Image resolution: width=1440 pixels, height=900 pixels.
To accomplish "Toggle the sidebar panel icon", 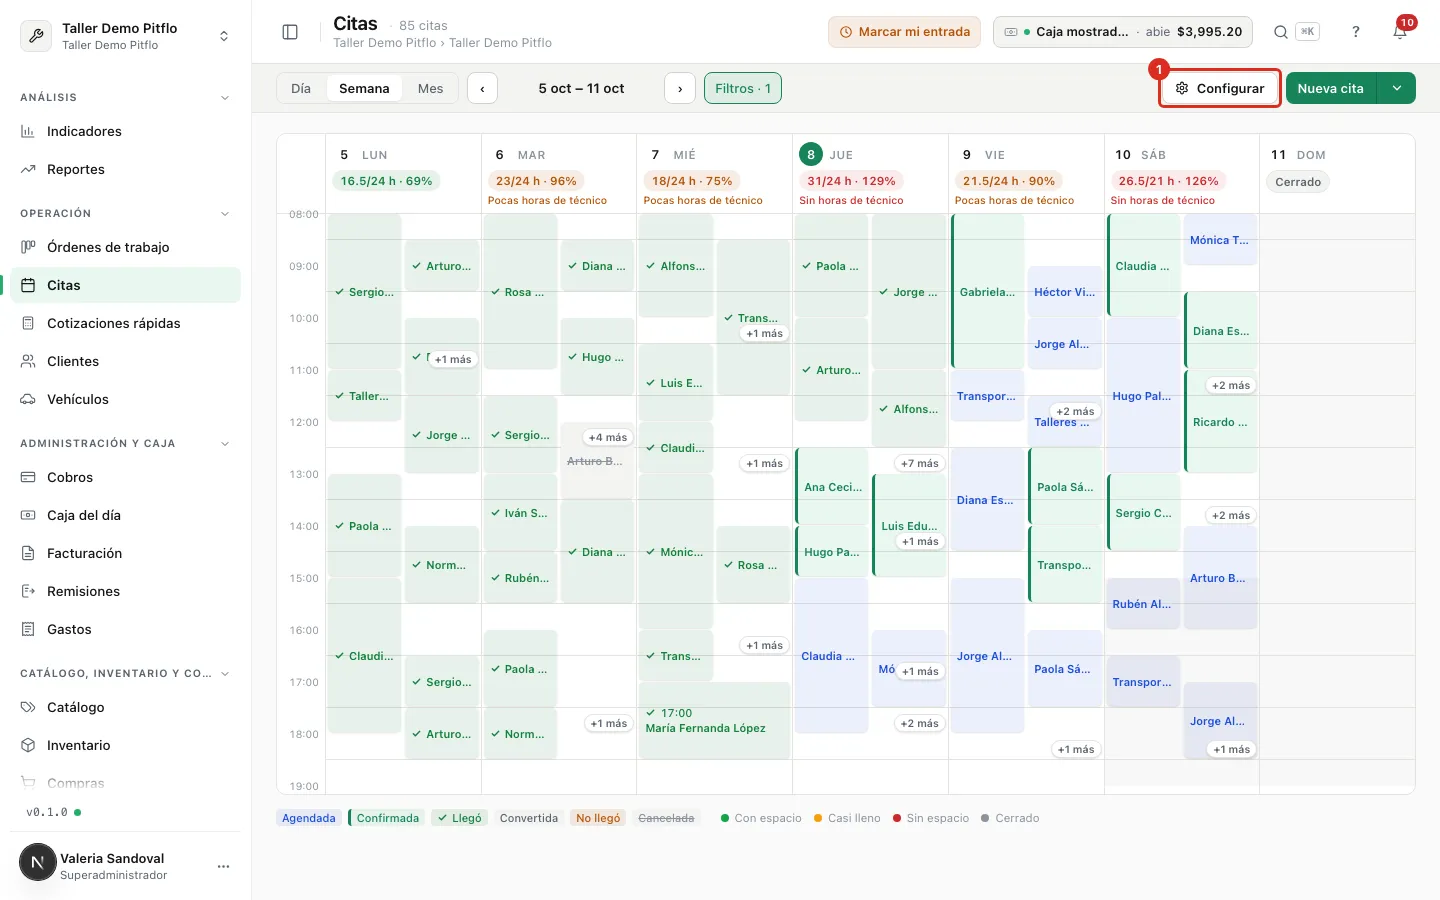I will (290, 32).
